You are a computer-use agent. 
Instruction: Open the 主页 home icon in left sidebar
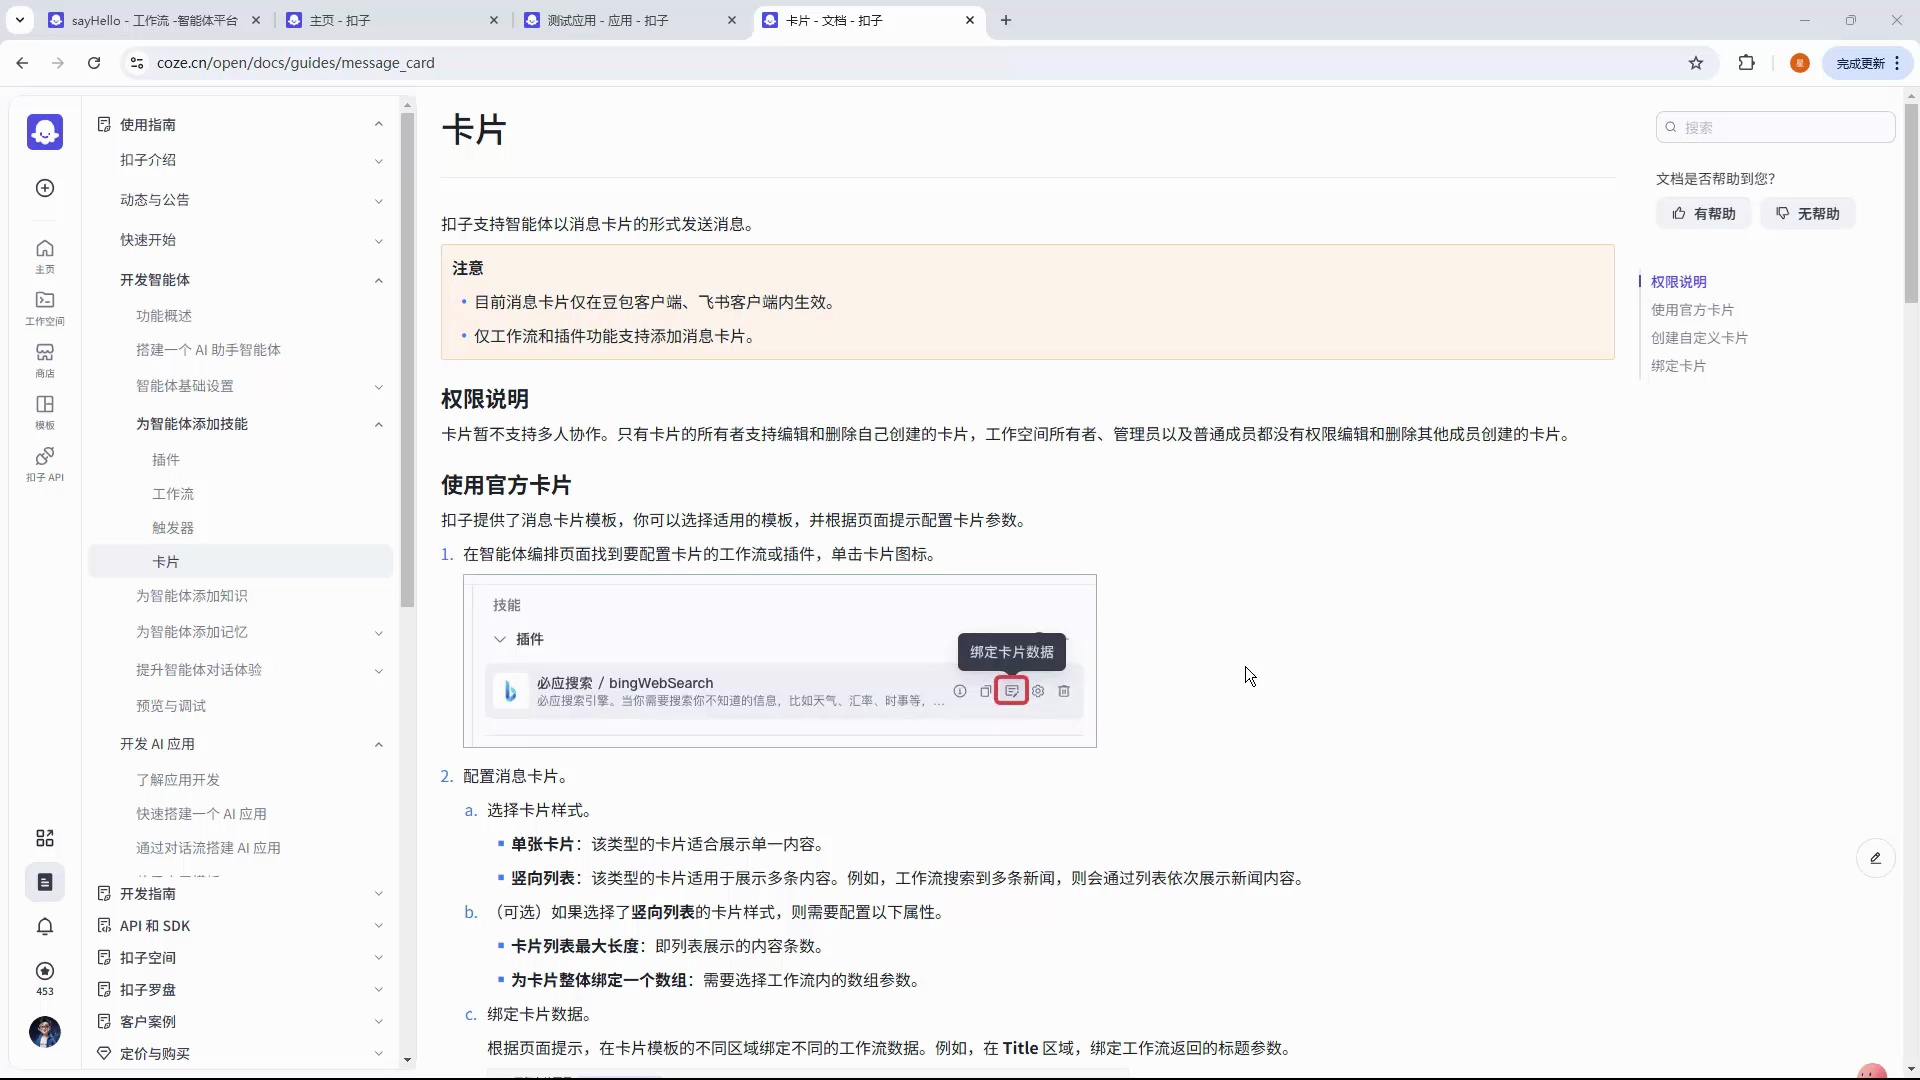[44, 256]
